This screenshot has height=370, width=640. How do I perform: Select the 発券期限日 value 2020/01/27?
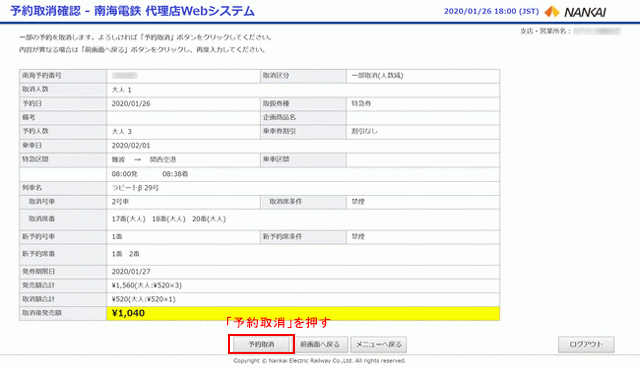tap(131, 272)
